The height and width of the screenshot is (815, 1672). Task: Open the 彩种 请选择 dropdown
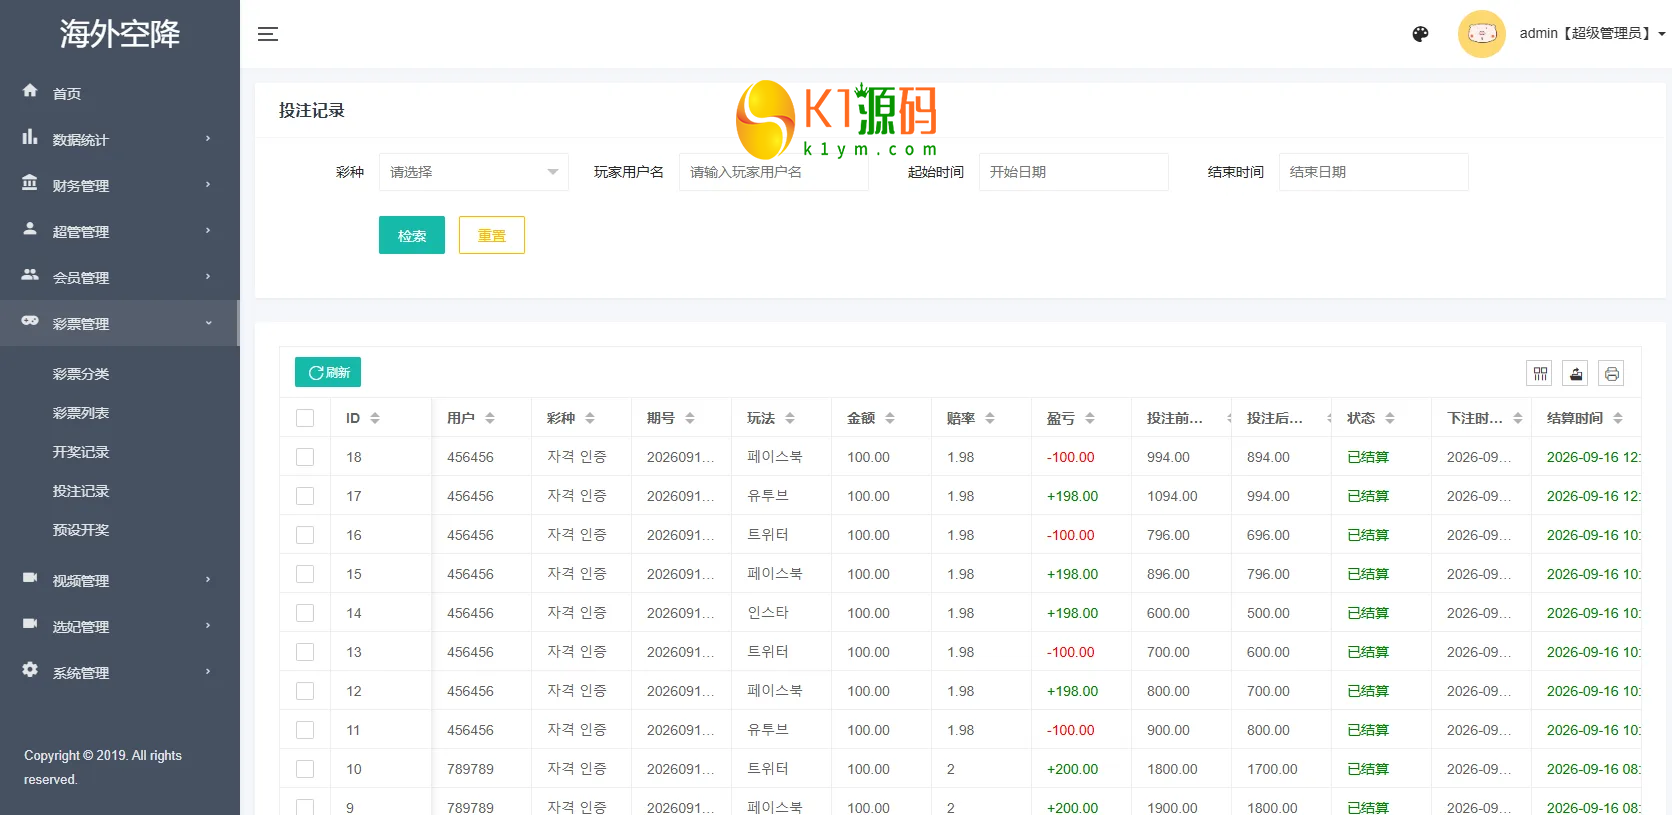[x=474, y=172]
